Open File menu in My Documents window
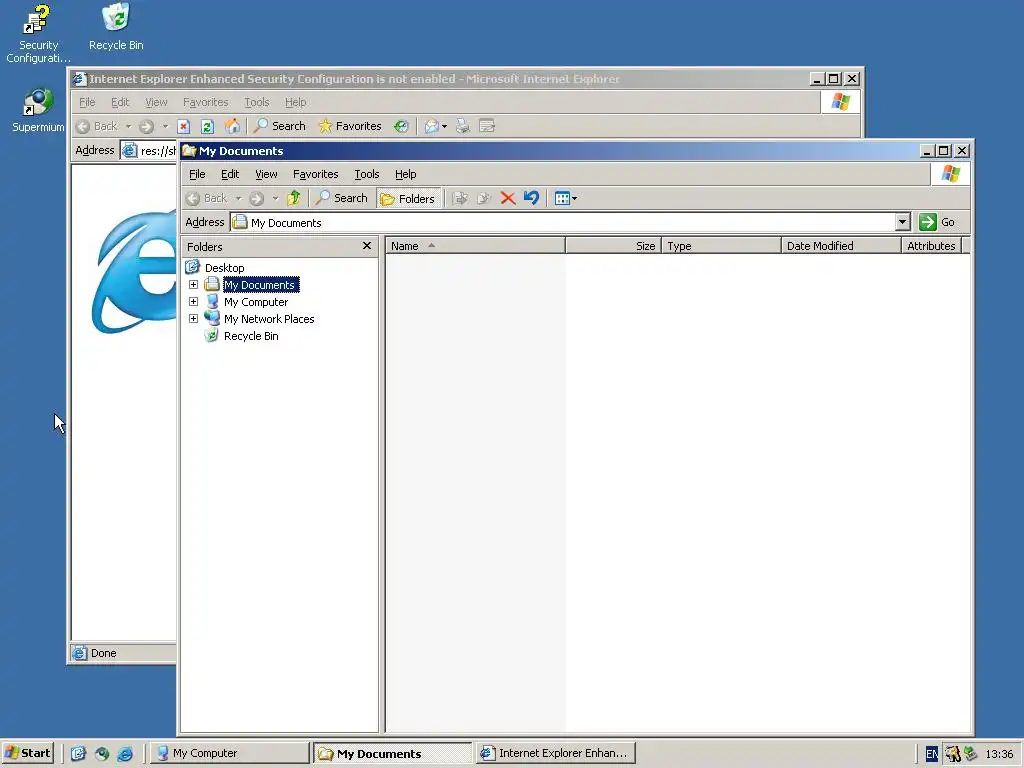The image size is (1024, 768). [x=197, y=174]
